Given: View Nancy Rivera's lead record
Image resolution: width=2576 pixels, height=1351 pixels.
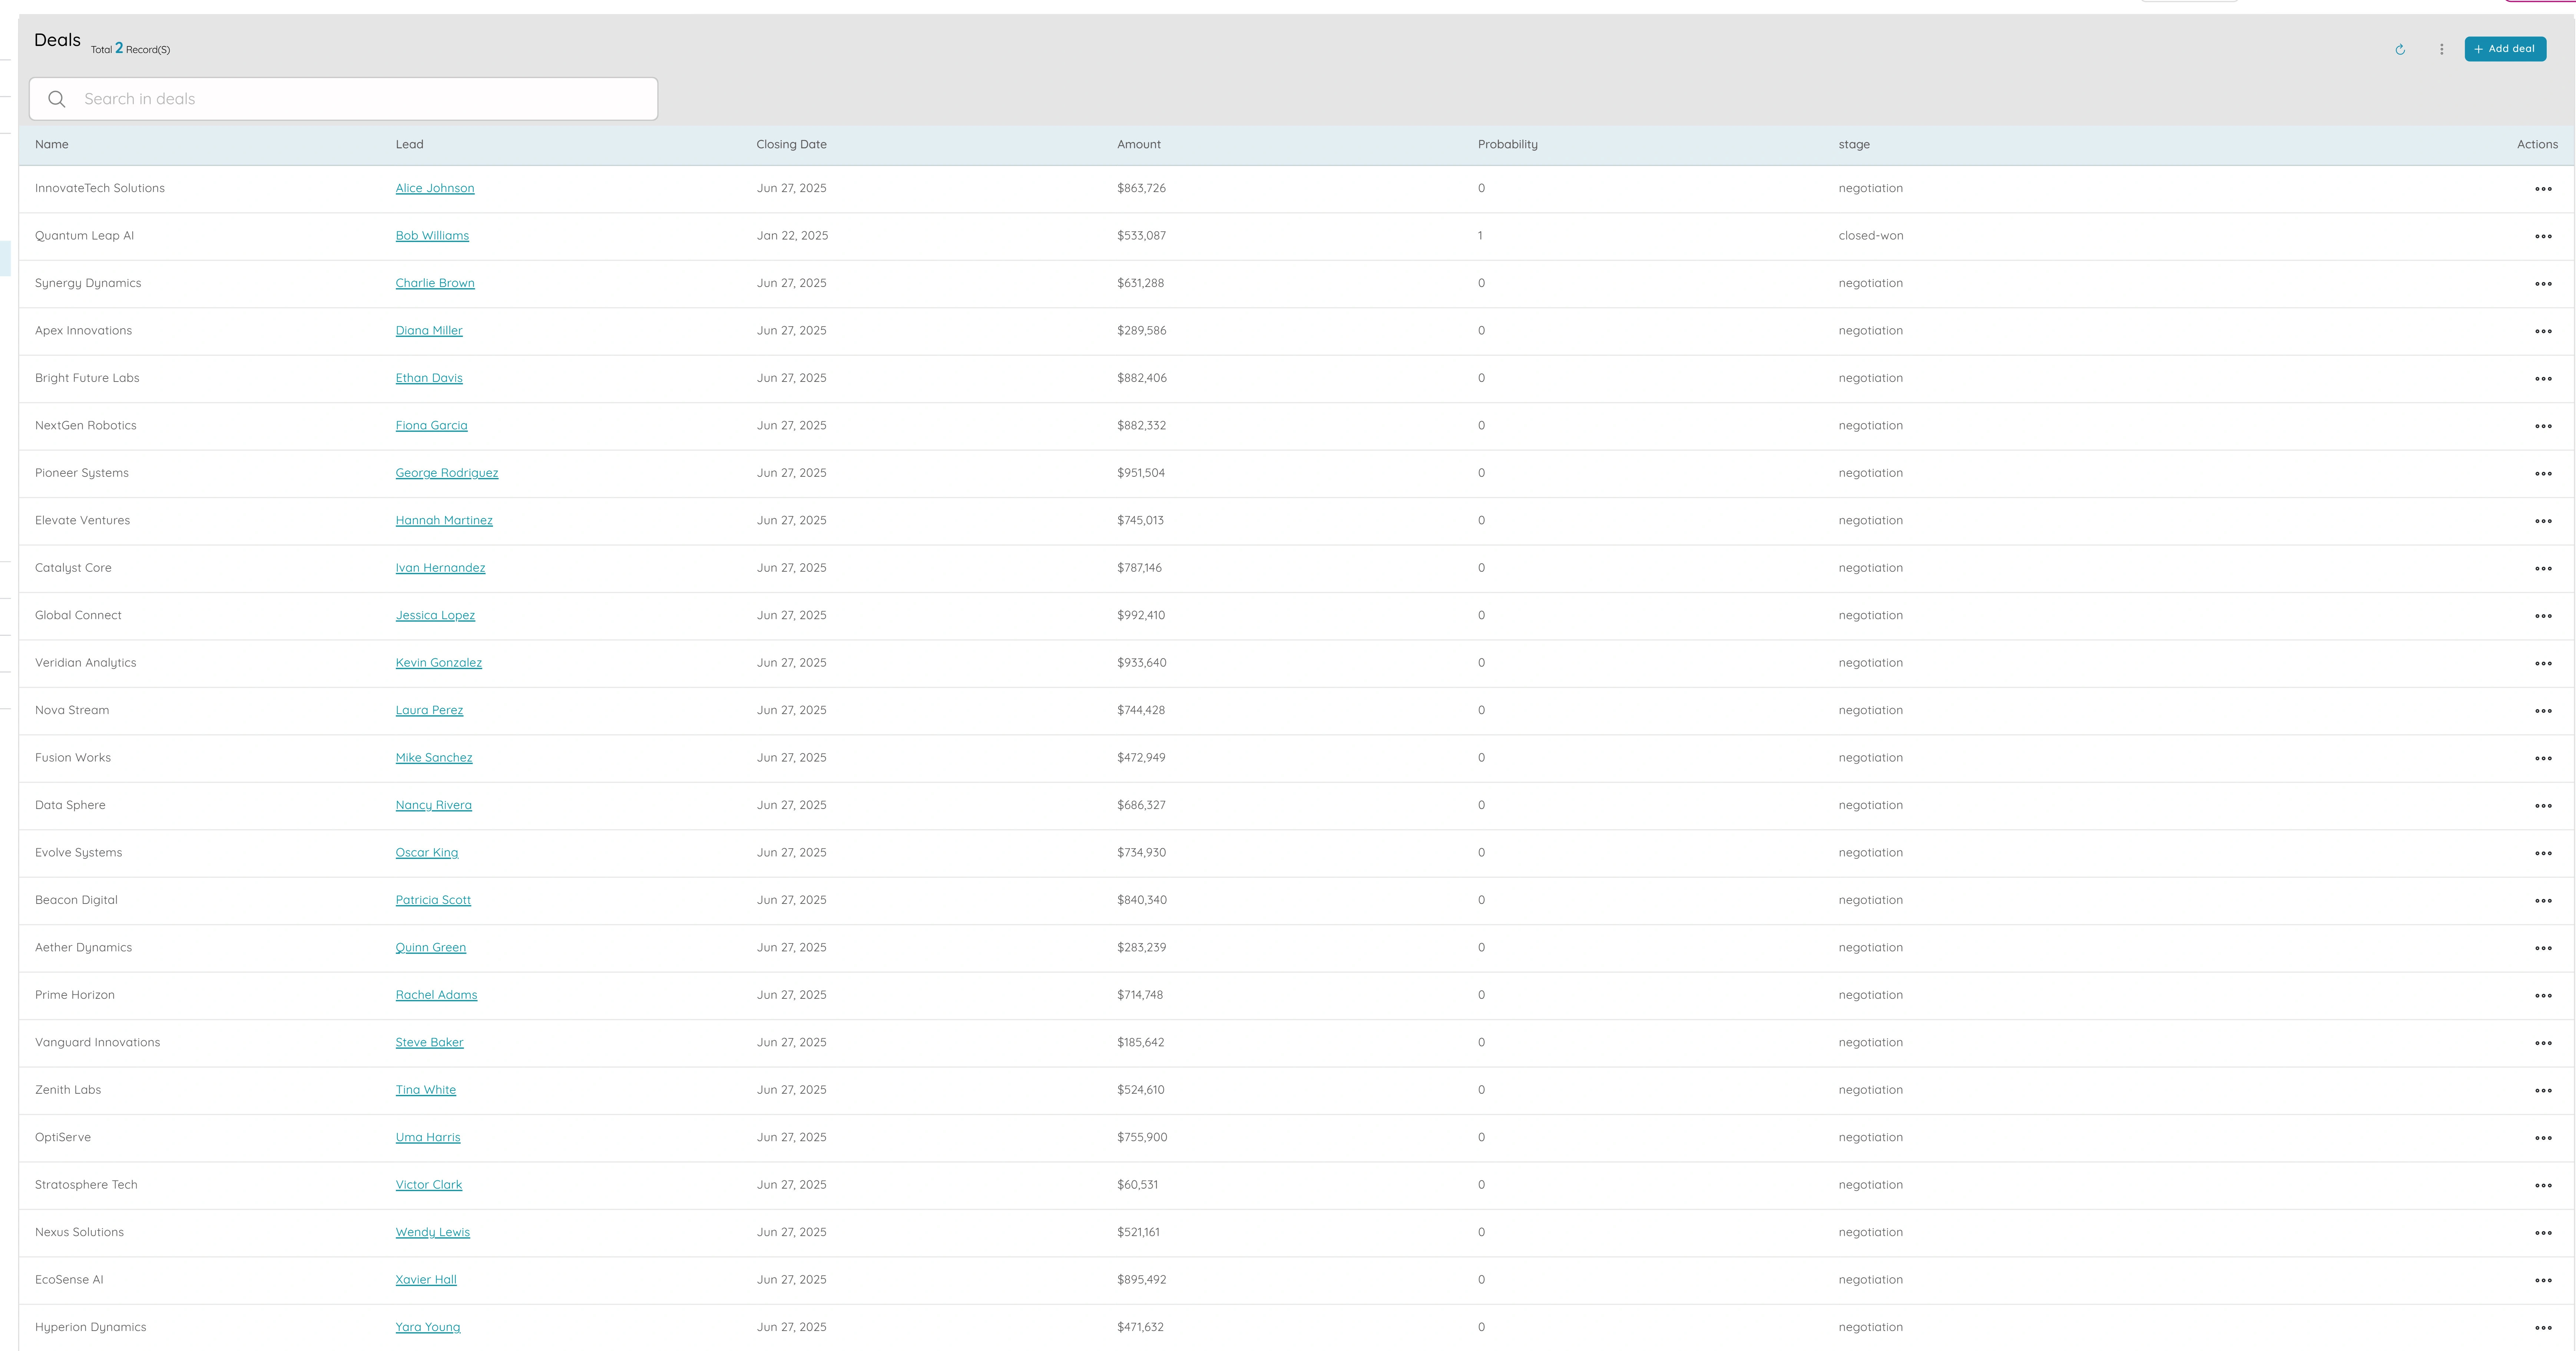Looking at the screenshot, I should [433, 804].
